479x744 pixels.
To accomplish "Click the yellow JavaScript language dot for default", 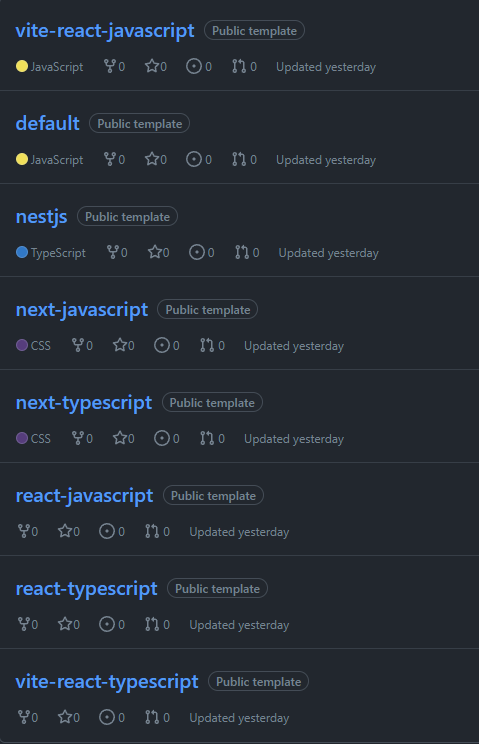I will tap(22, 159).
